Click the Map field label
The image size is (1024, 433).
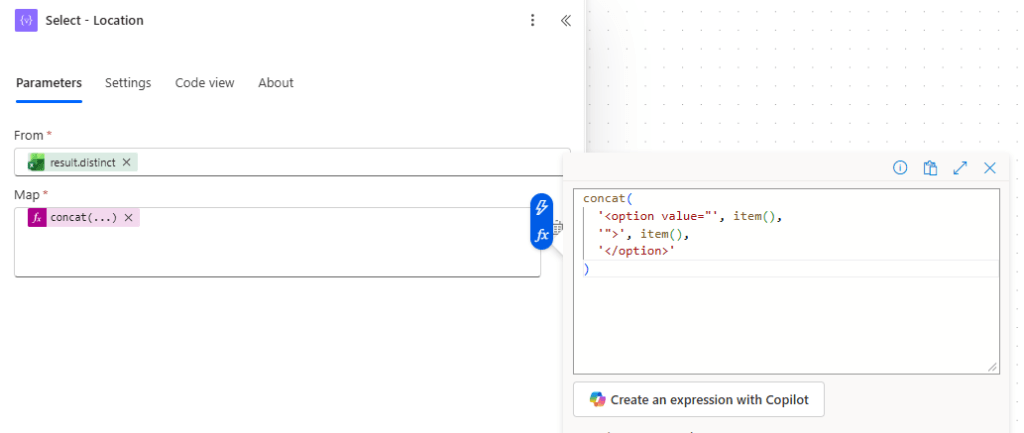click(x=27, y=195)
